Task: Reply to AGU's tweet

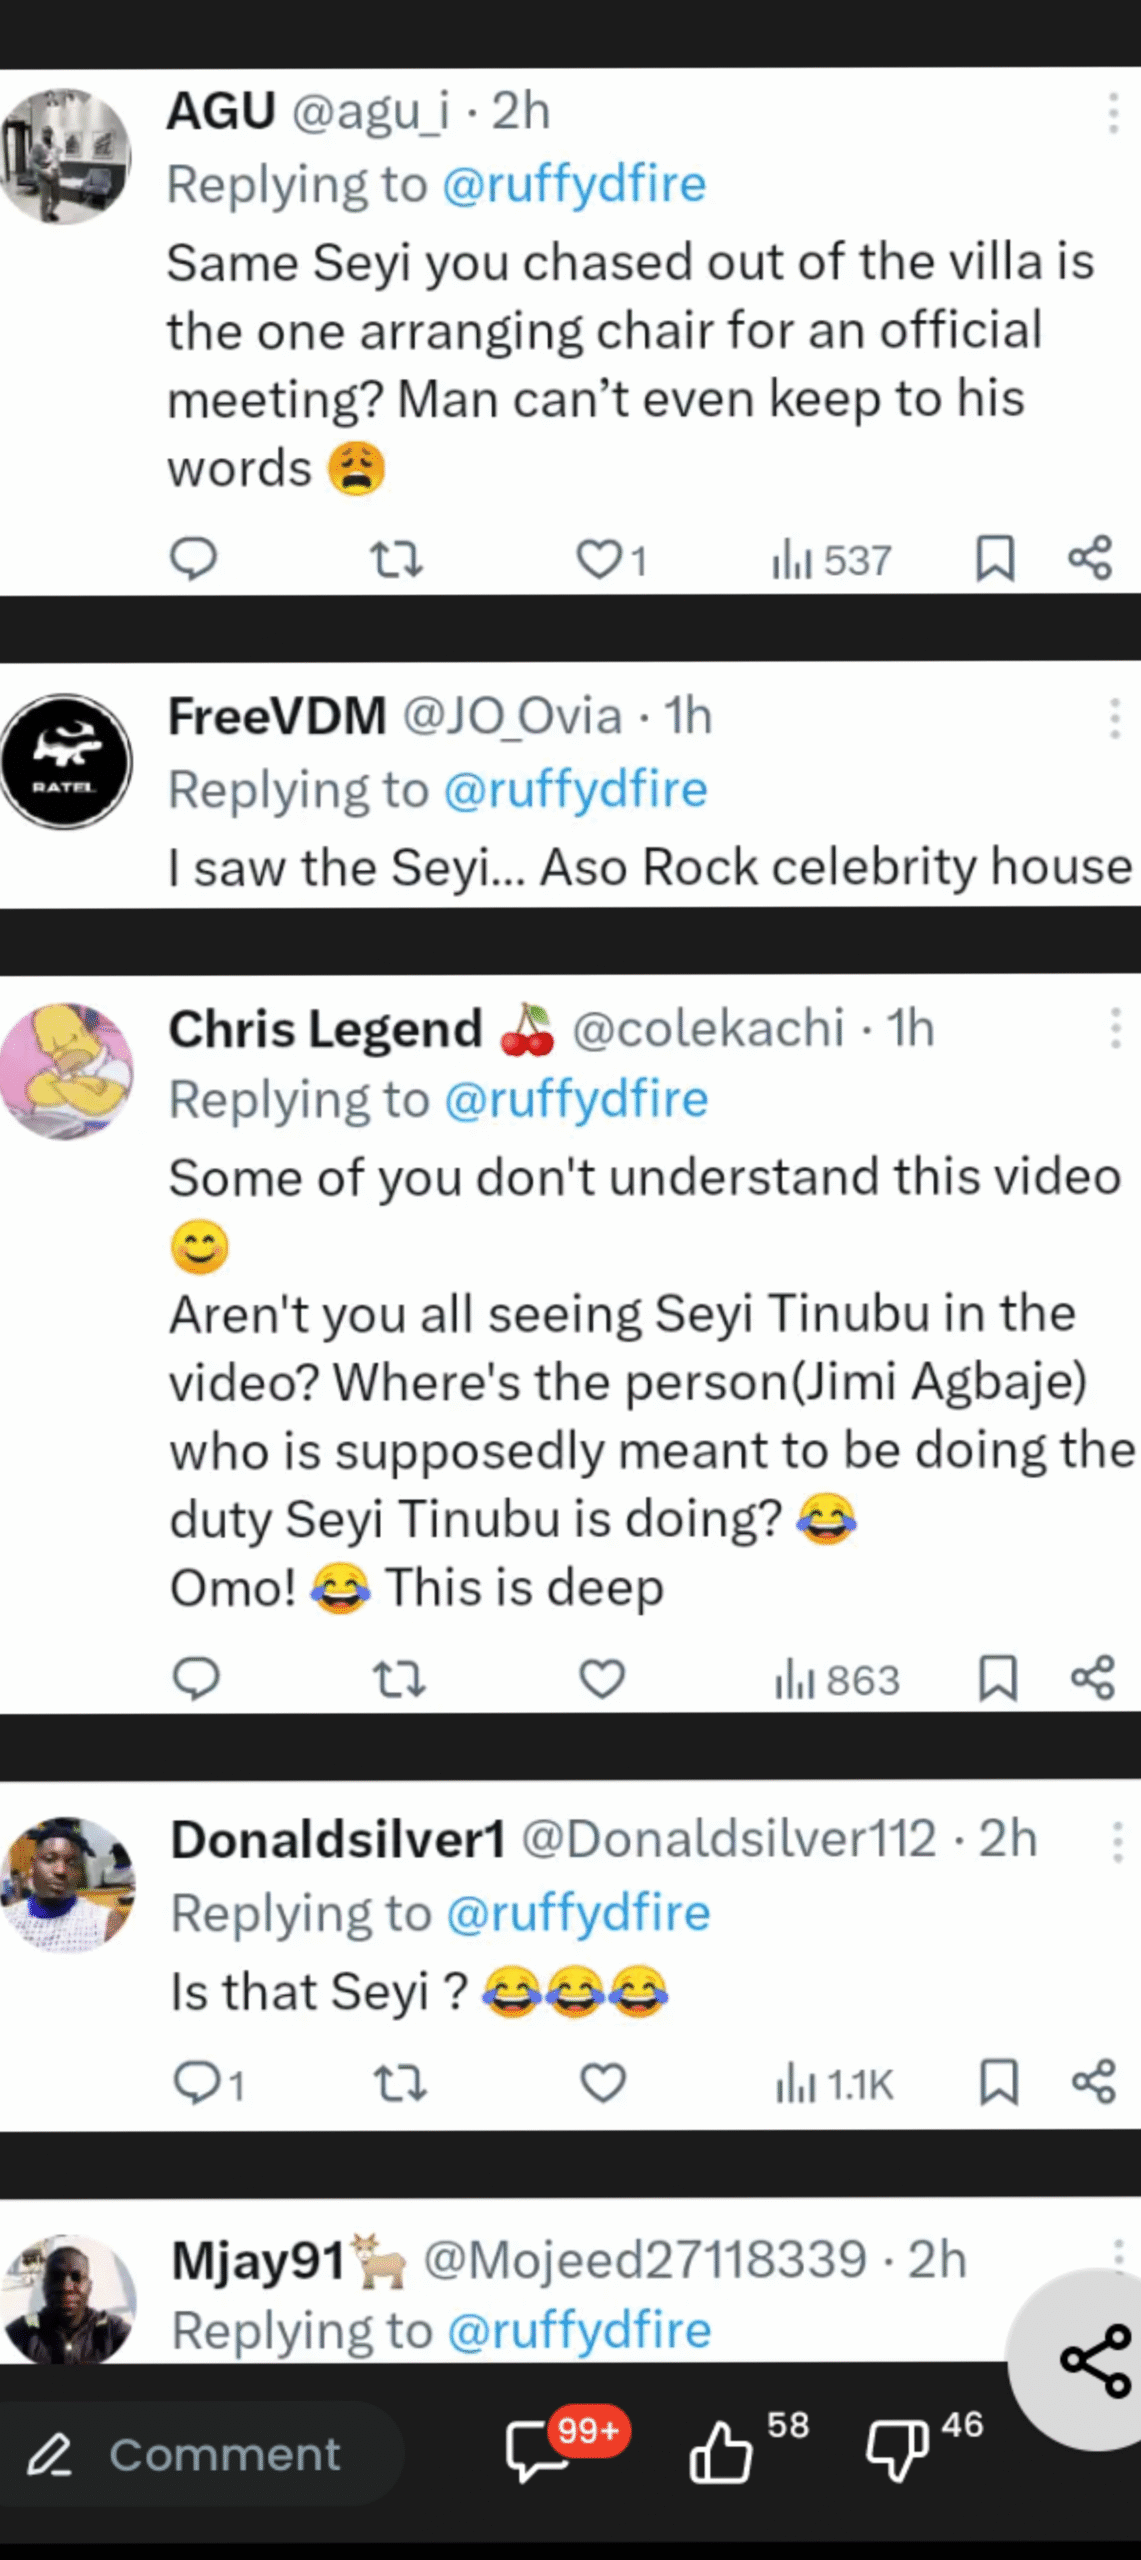Action: [x=193, y=558]
